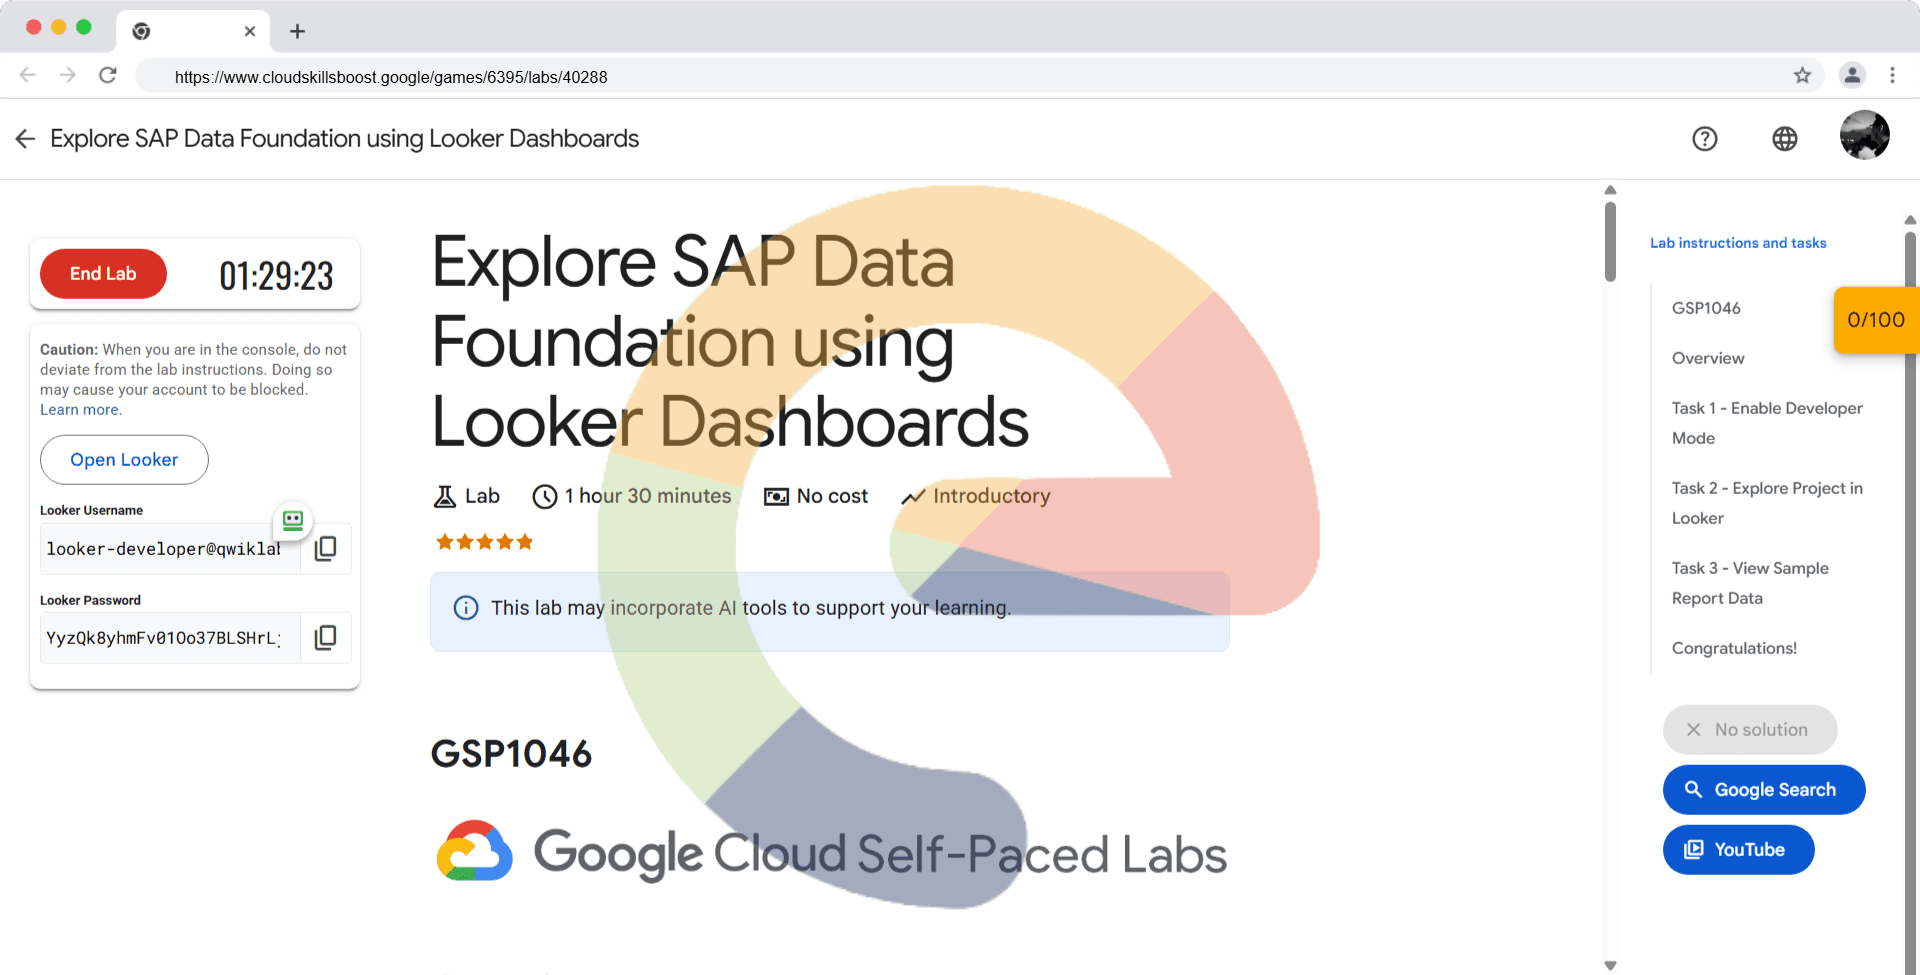The image size is (1920, 975).
Task: Copy the Looker Username
Action: coord(326,549)
